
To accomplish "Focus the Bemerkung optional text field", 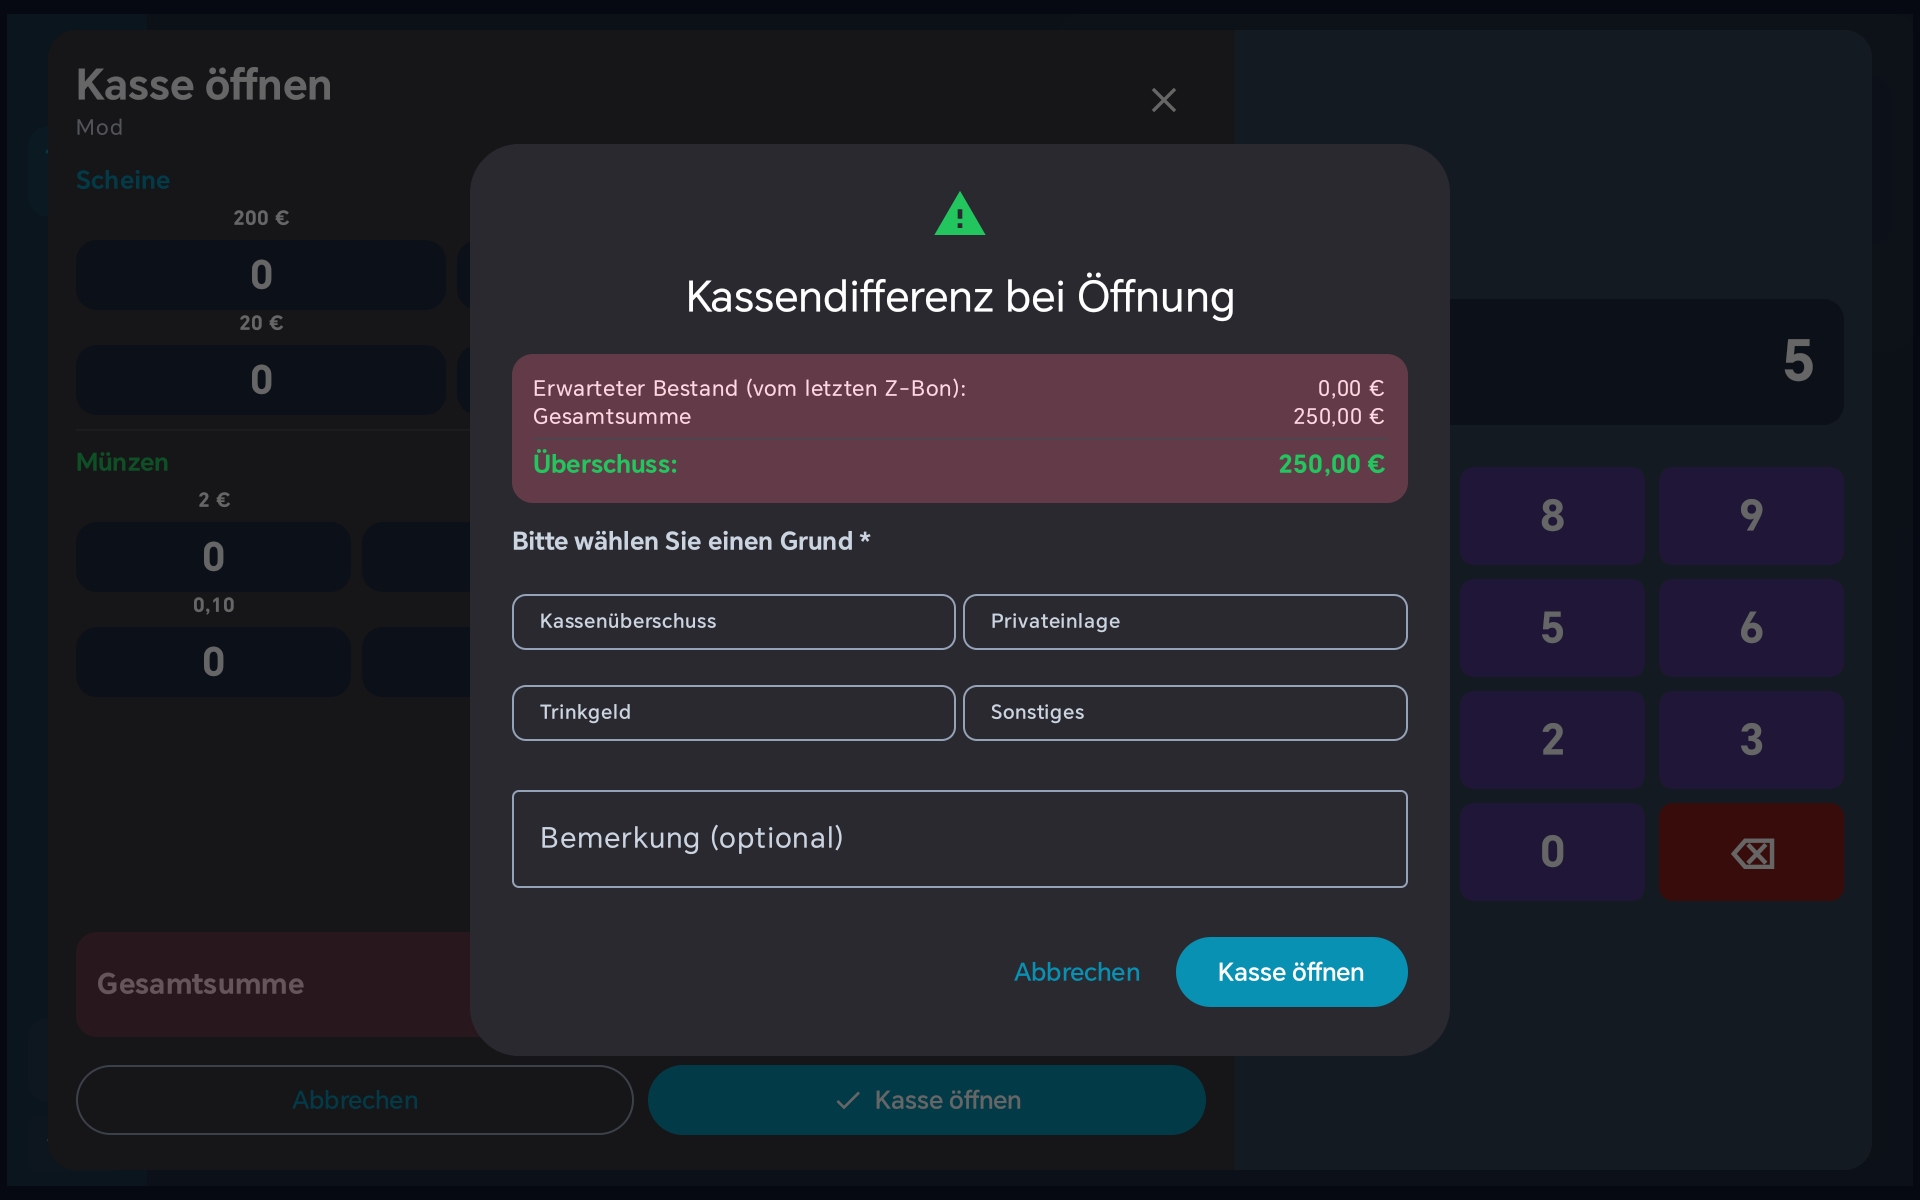I will click(959, 838).
